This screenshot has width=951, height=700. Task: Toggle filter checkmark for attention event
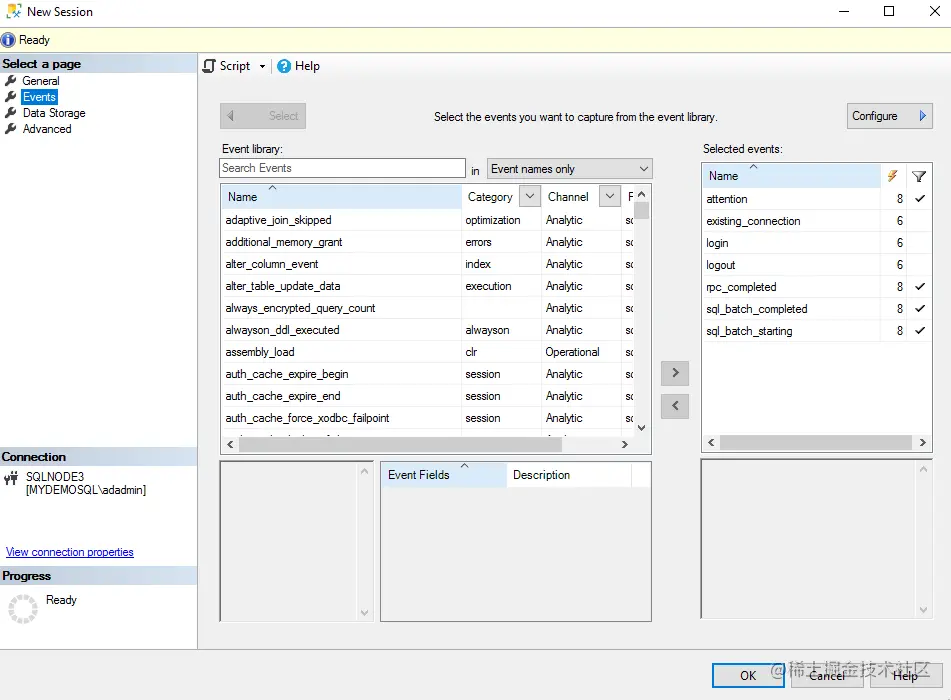click(919, 198)
